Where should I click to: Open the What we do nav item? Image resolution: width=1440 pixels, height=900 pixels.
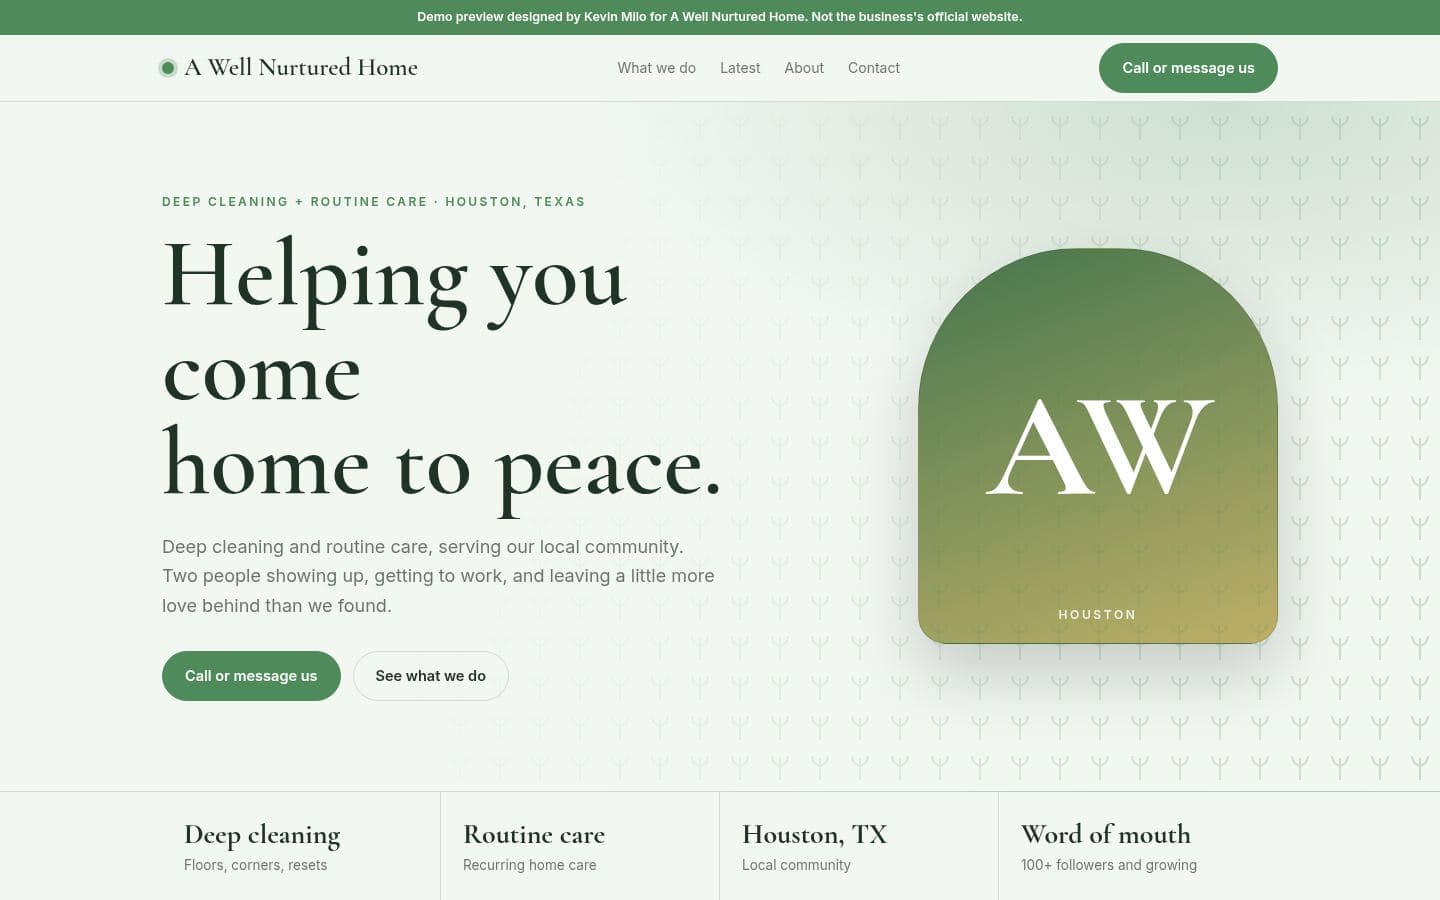pyautogui.click(x=656, y=68)
